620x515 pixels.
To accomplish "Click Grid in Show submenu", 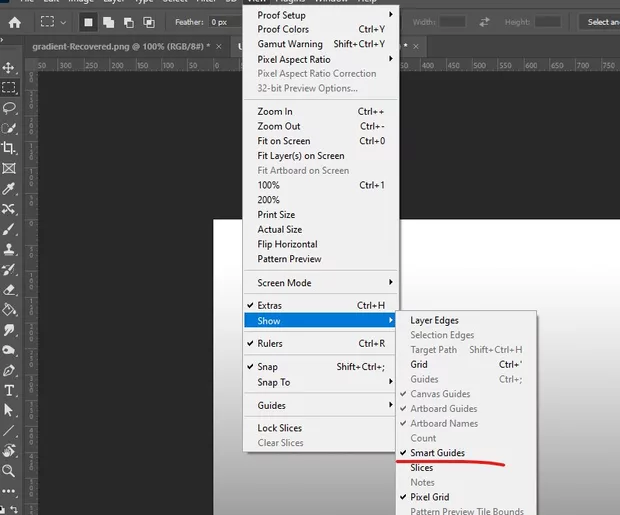I will pyautogui.click(x=466, y=364).
